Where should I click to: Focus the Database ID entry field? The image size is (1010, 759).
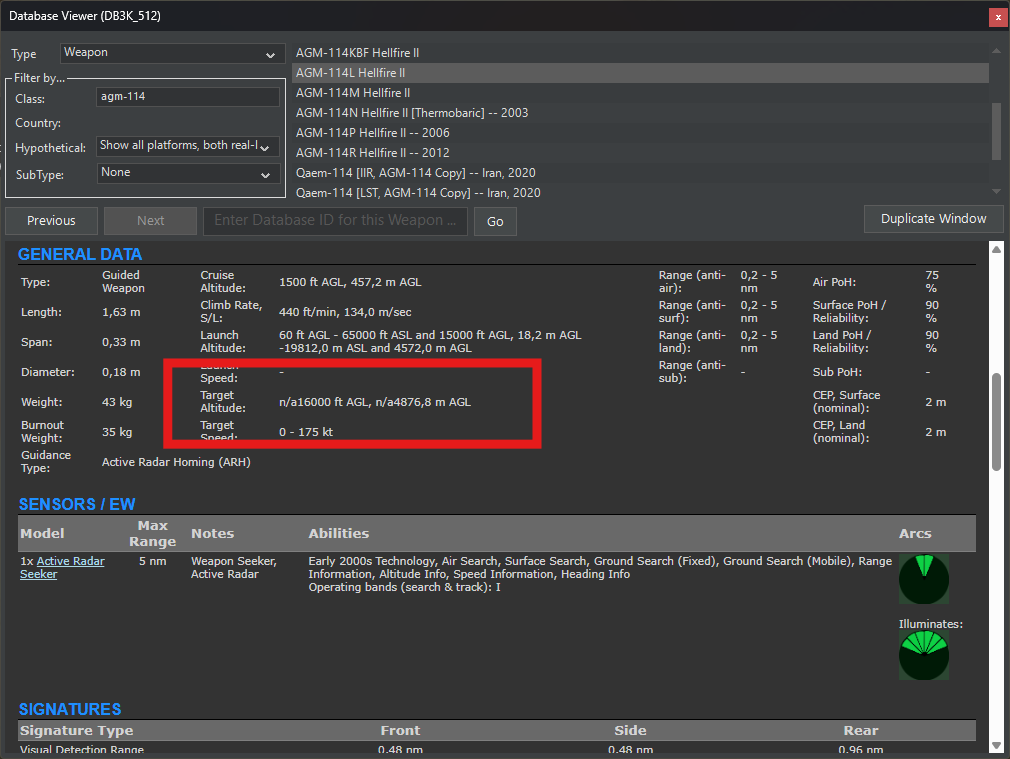pos(335,221)
